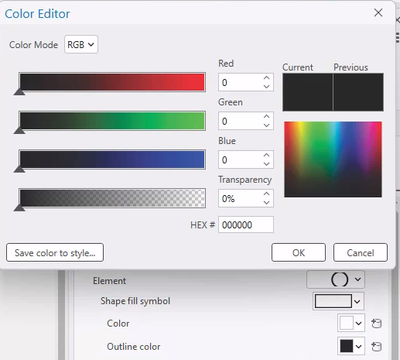This screenshot has height=360, width=400.
Task: Increase Transparency with up arrow
Action: click(x=266, y=194)
